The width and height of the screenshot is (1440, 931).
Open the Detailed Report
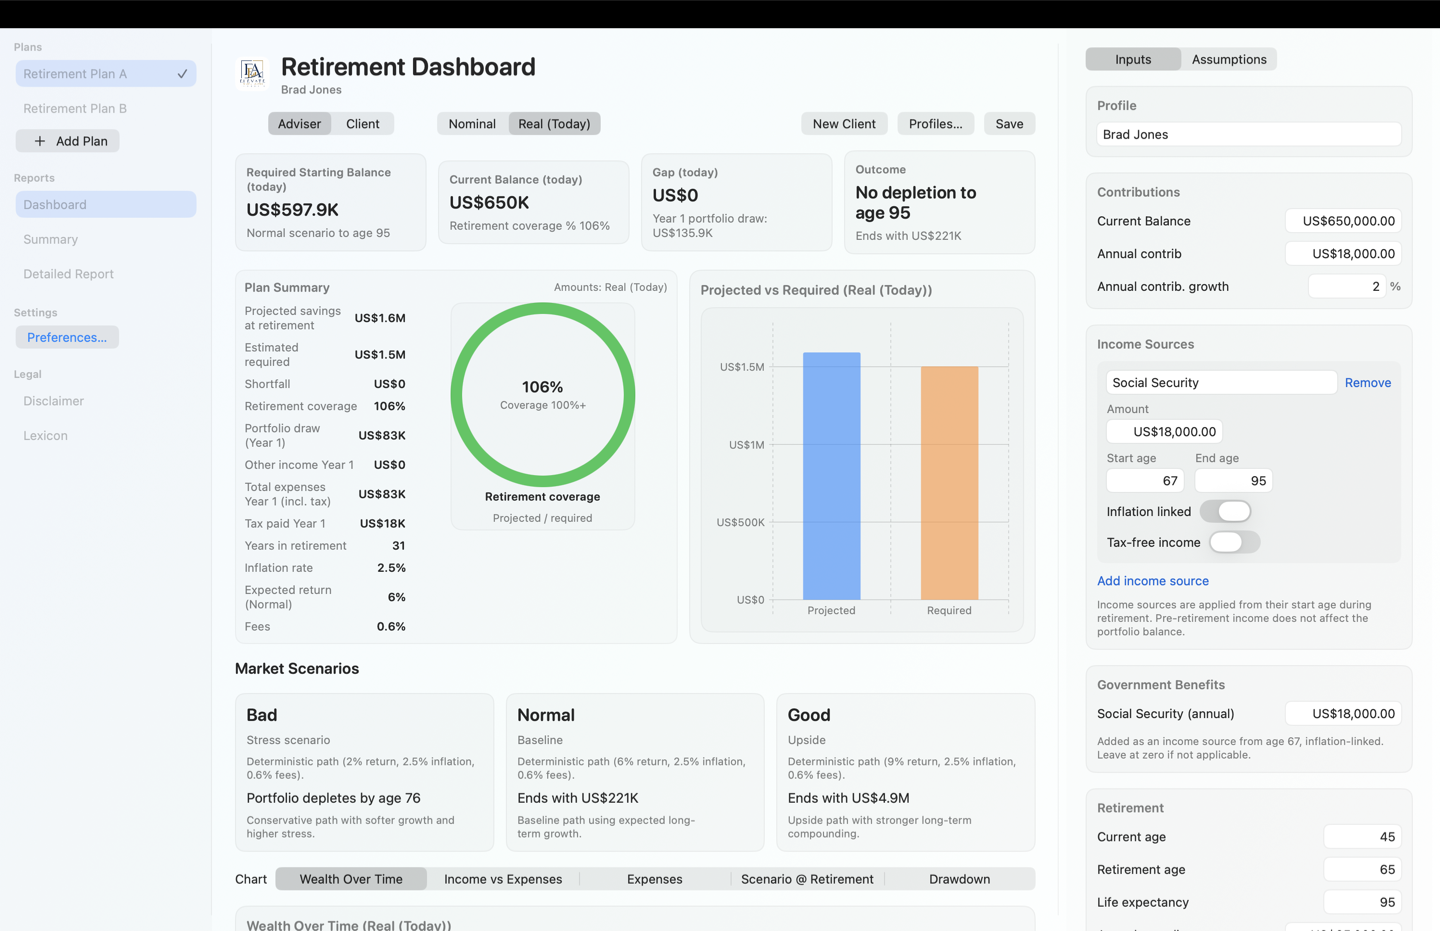pyautogui.click(x=106, y=274)
